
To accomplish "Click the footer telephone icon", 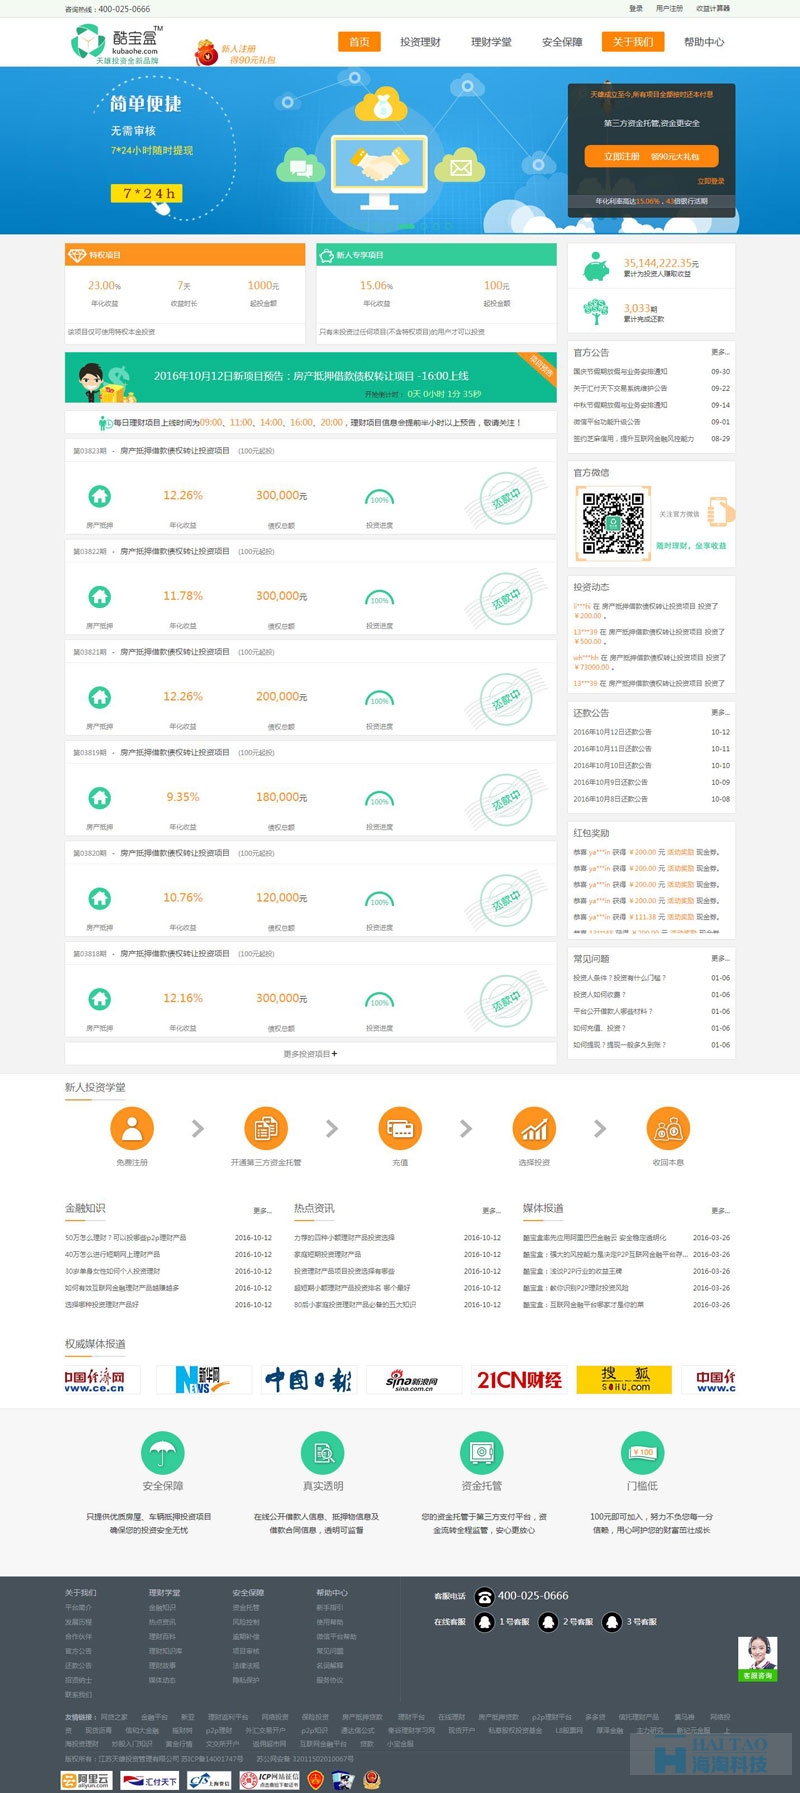I will pyautogui.click(x=485, y=1596).
